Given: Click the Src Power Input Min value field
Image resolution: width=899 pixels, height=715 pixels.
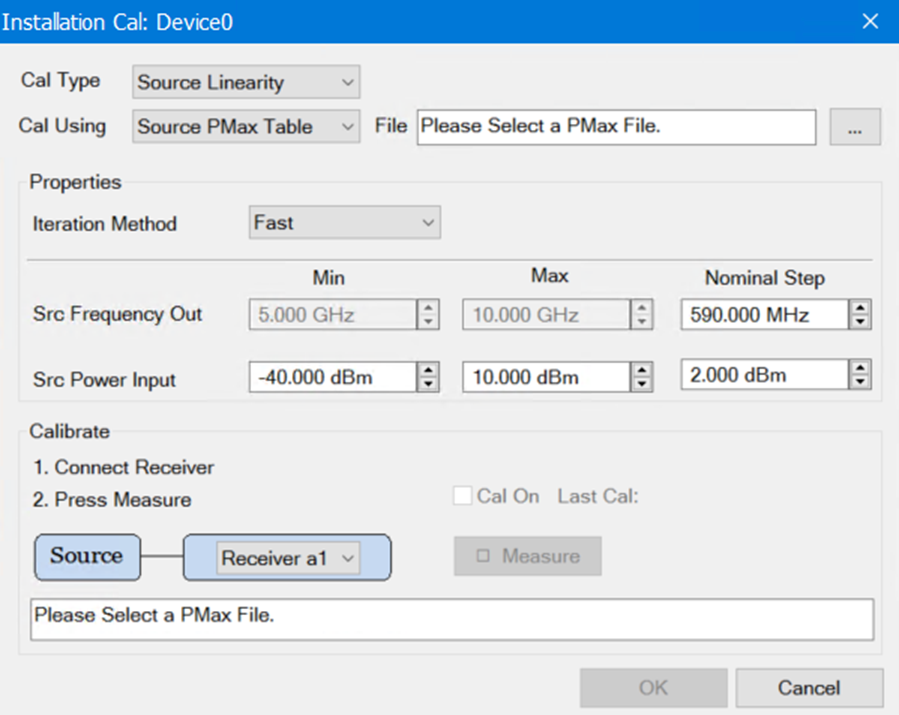Looking at the screenshot, I should [x=332, y=377].
